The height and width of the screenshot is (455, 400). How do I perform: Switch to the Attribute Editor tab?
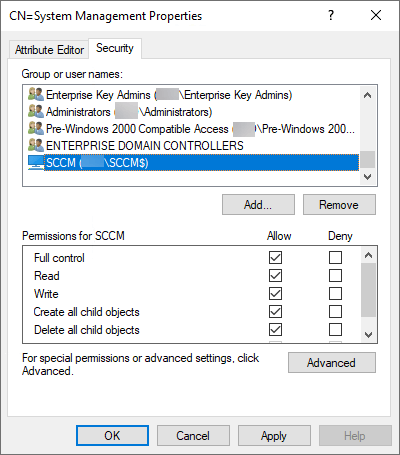click(x=49, y=50)
